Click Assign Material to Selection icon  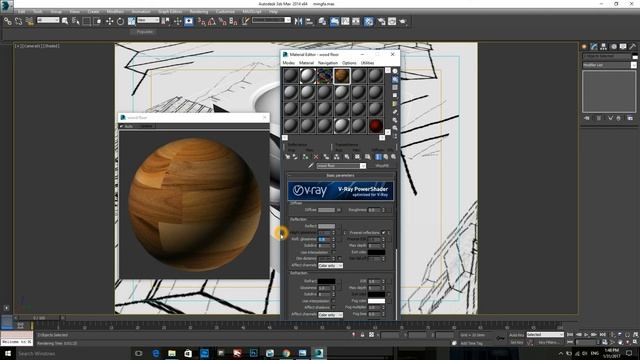point(305,157)
